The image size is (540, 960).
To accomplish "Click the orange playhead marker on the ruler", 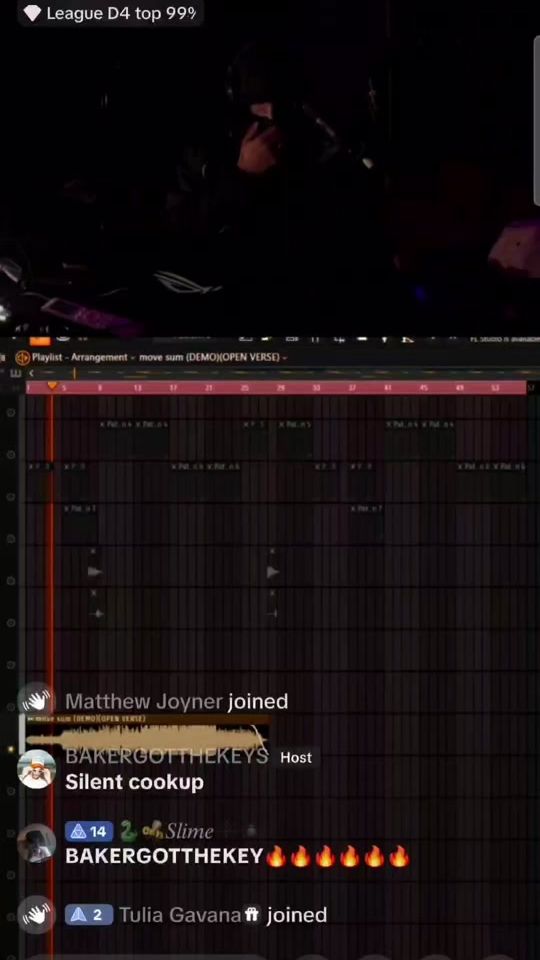I will (52, 386).
